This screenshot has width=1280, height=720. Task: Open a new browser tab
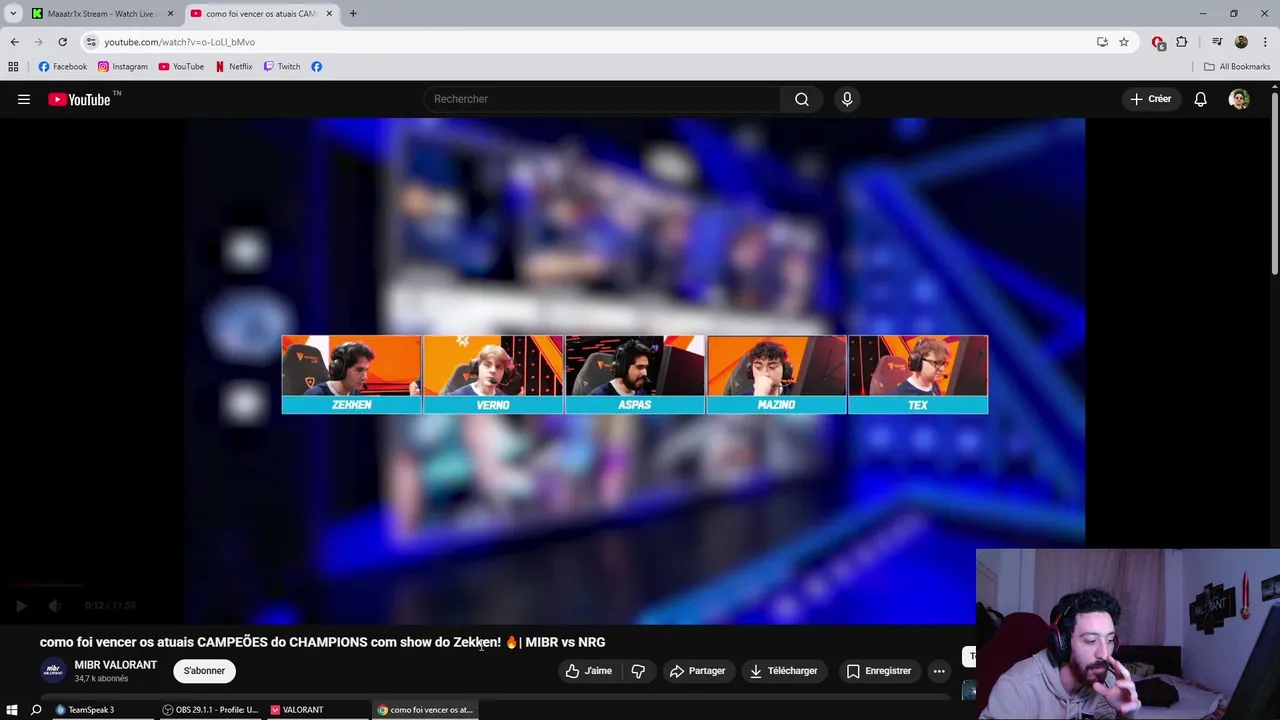click(x=353, y=13)
